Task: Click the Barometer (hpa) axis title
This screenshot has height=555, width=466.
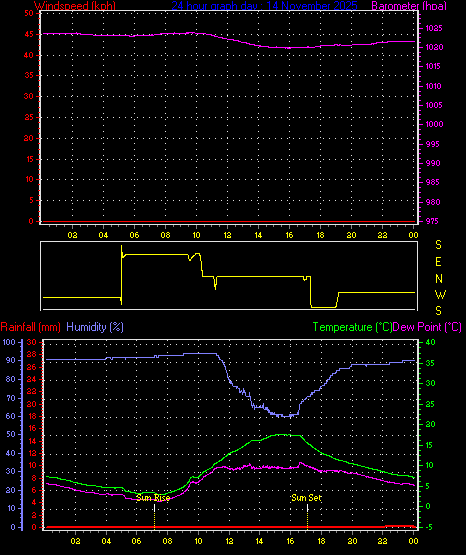Action: tap(409, 6)
